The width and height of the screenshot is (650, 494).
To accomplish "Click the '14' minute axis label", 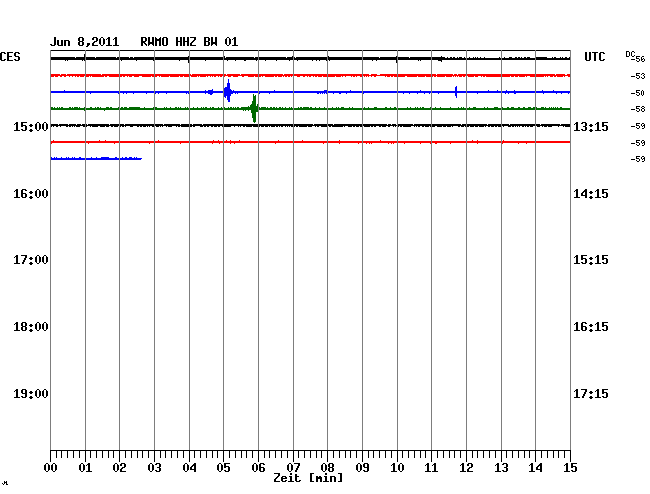I will coord(536,468).
